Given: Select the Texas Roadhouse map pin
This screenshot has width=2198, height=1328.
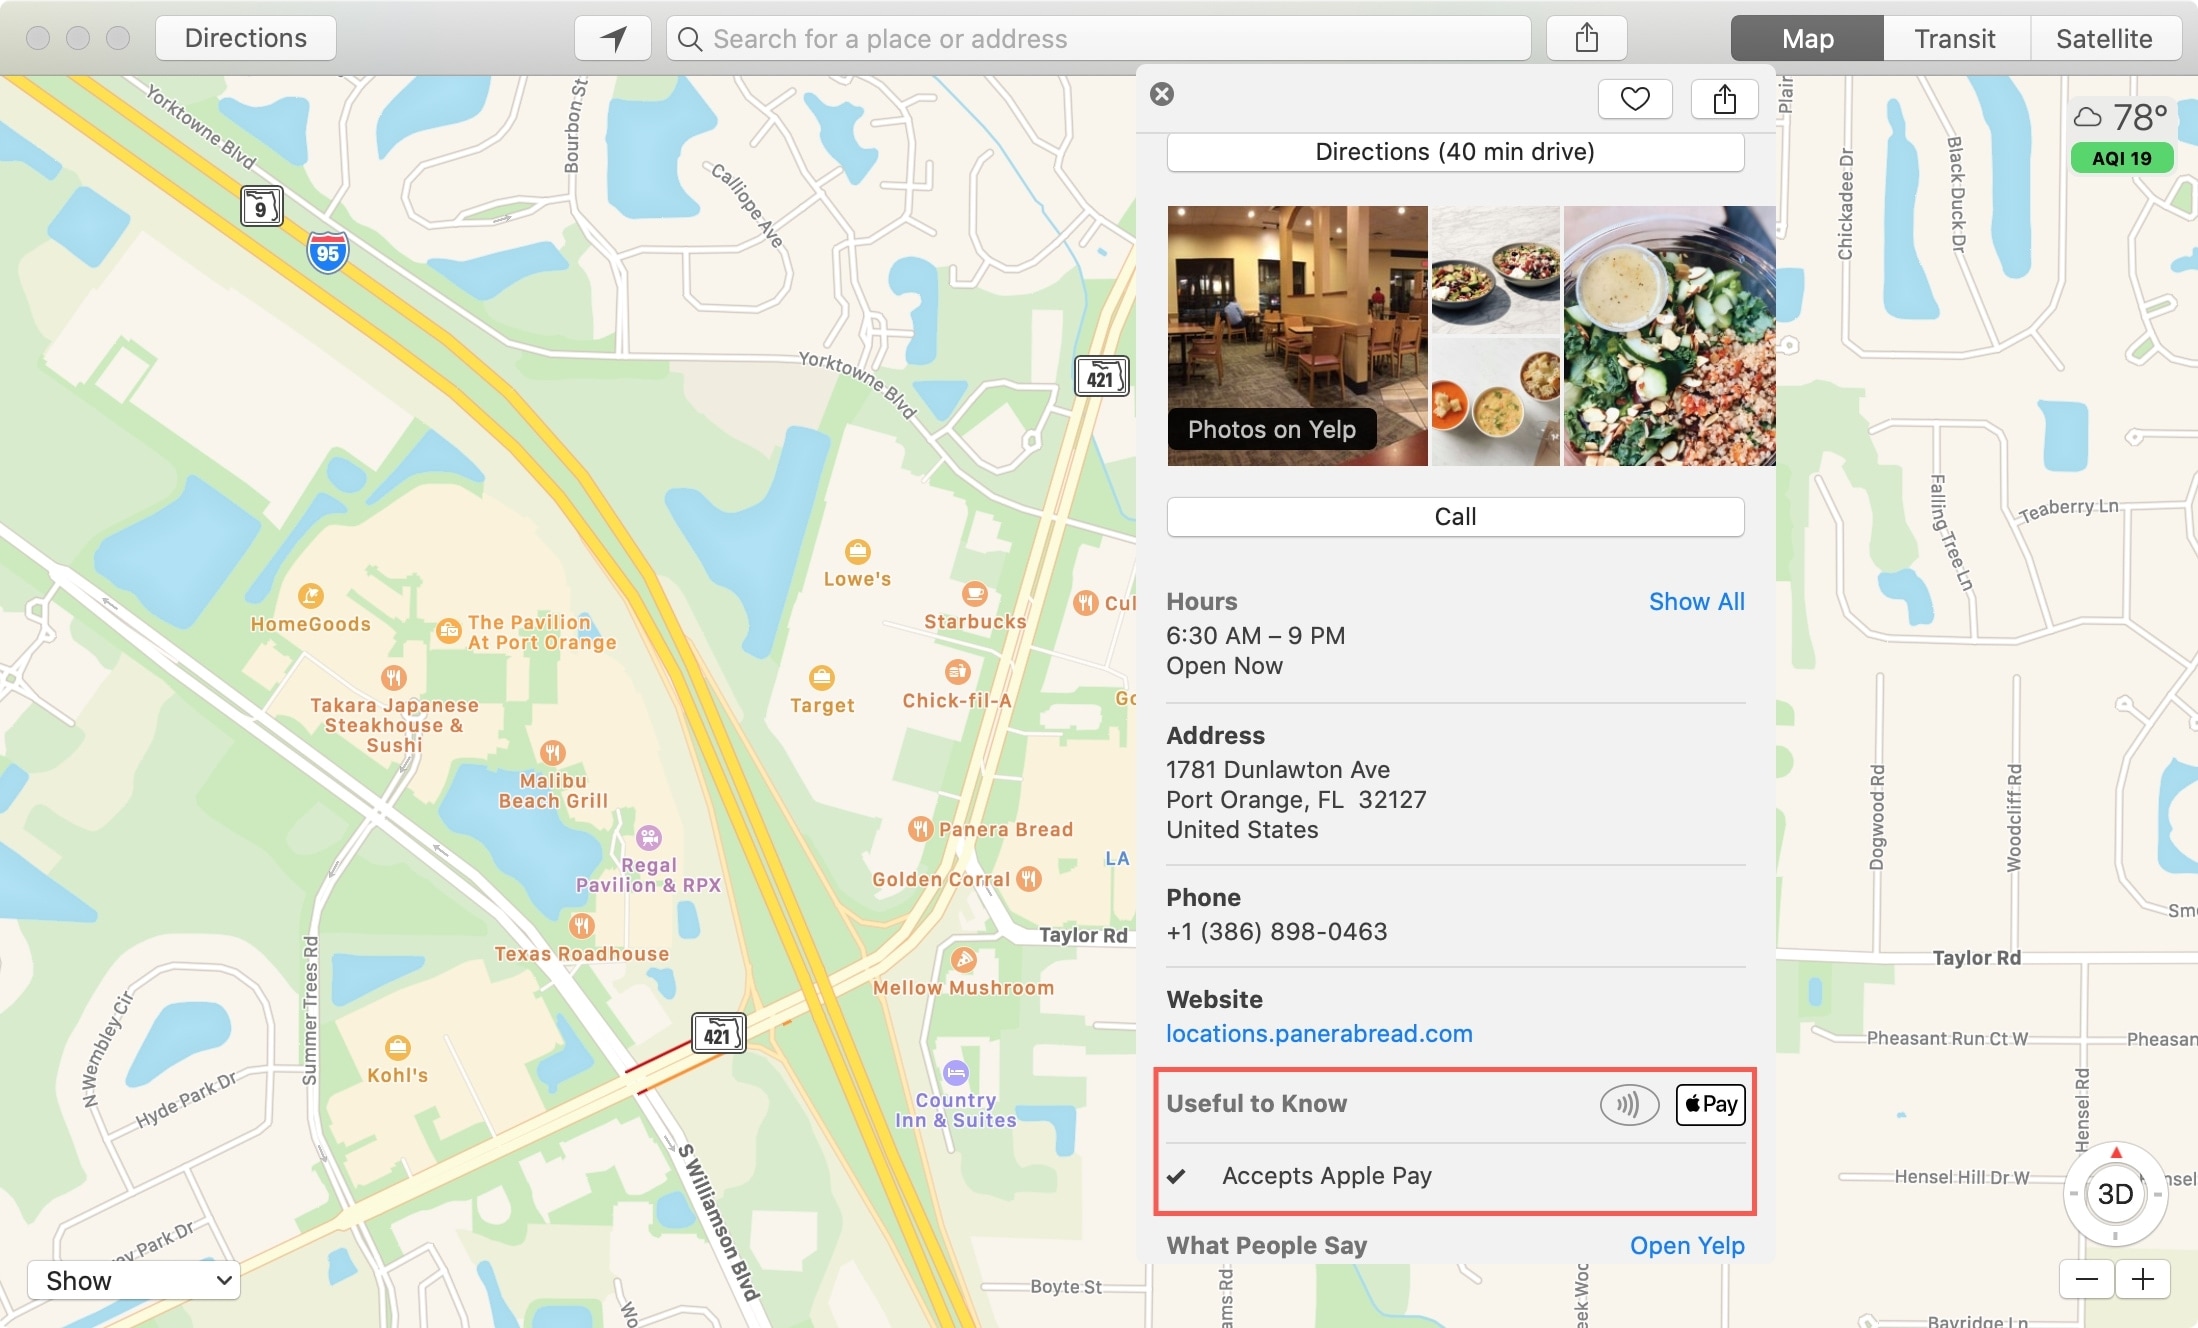Looking at the screenshot, I should (582, 926).
